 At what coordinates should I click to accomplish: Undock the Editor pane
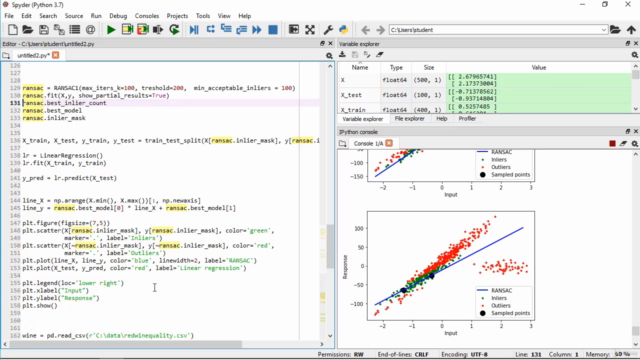(x=322, y=43)
